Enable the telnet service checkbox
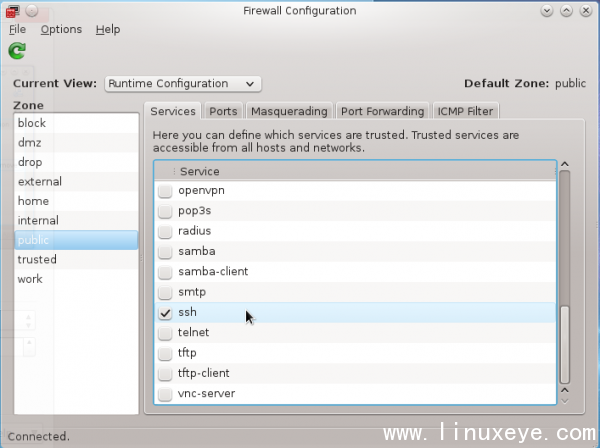Image resolution: width=600 pixels, height=448 pixels. pyautogui.click(x=165, y=333)
